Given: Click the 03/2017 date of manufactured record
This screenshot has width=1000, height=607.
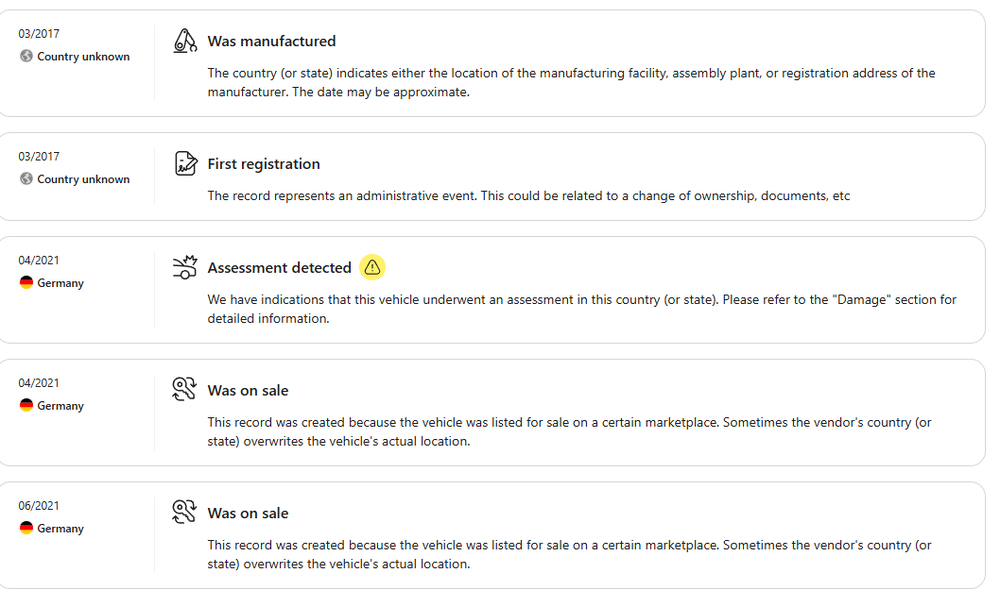Looking at the screenshot, I should tap(38, 34).
